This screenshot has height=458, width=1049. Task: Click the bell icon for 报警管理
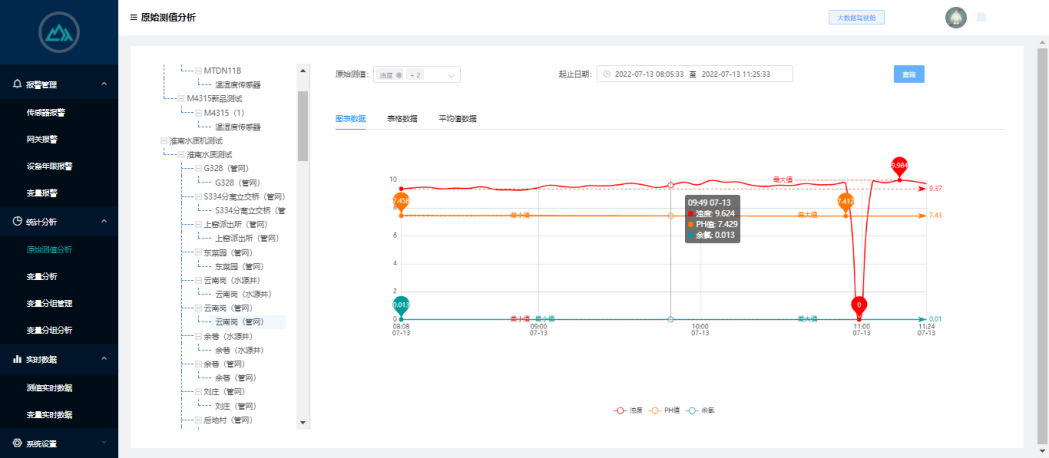[16, 85]
